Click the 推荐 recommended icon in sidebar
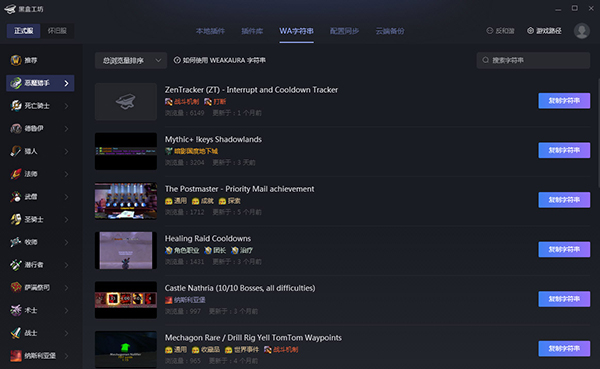This screenshot has width=600, height=369. click(16, 60)
